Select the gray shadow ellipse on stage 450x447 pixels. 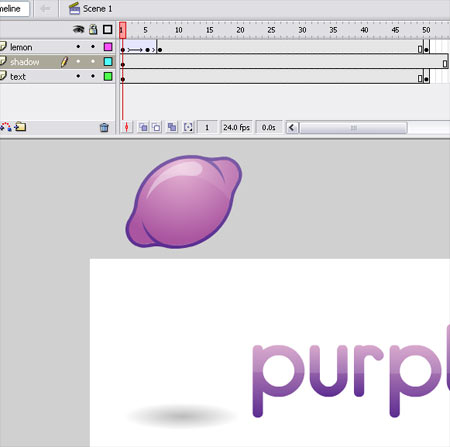(182, 416)
